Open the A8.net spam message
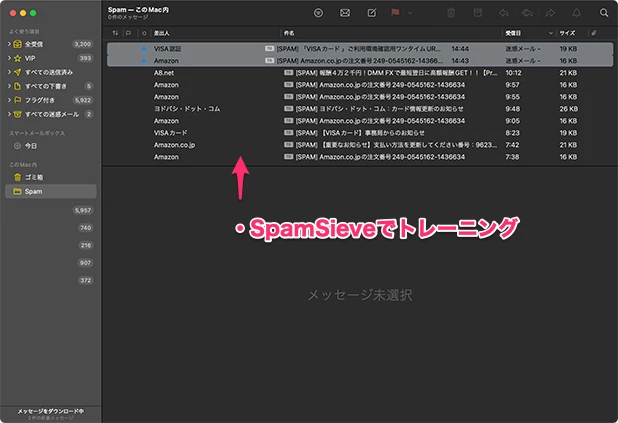This screenshot has width=618, height=423. click(x=164, y=73)
